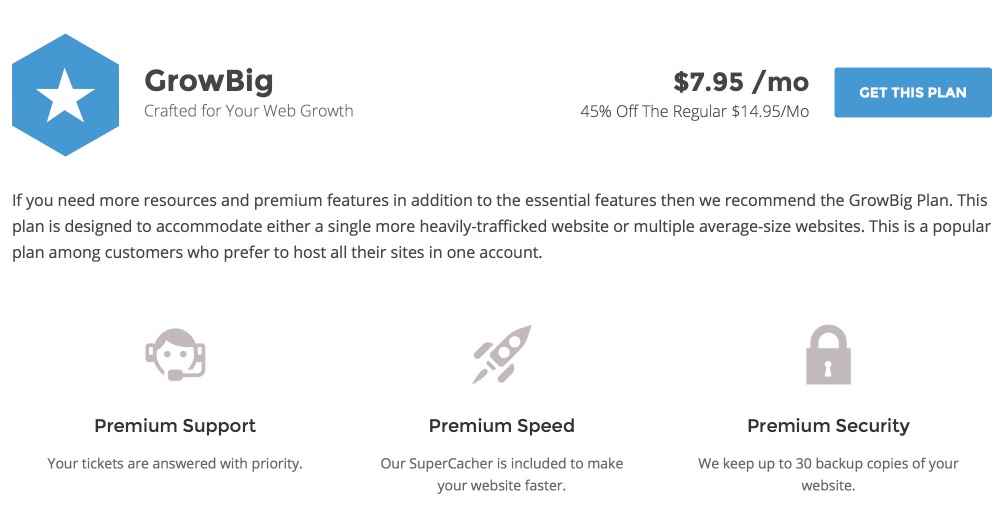Click the GrowBig plan description paragraph

pos(501,226)
